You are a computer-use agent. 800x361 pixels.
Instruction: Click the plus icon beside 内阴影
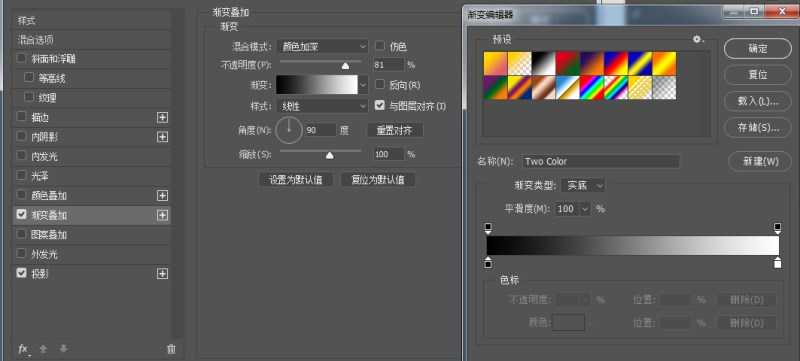click(162, 137)
